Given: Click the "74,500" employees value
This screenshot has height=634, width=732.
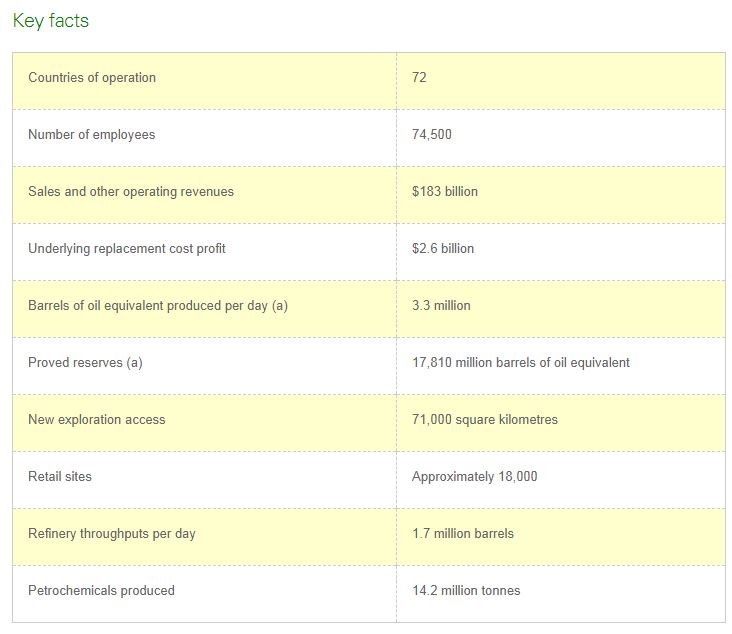Looking at the screenshot, I should 432,135.
